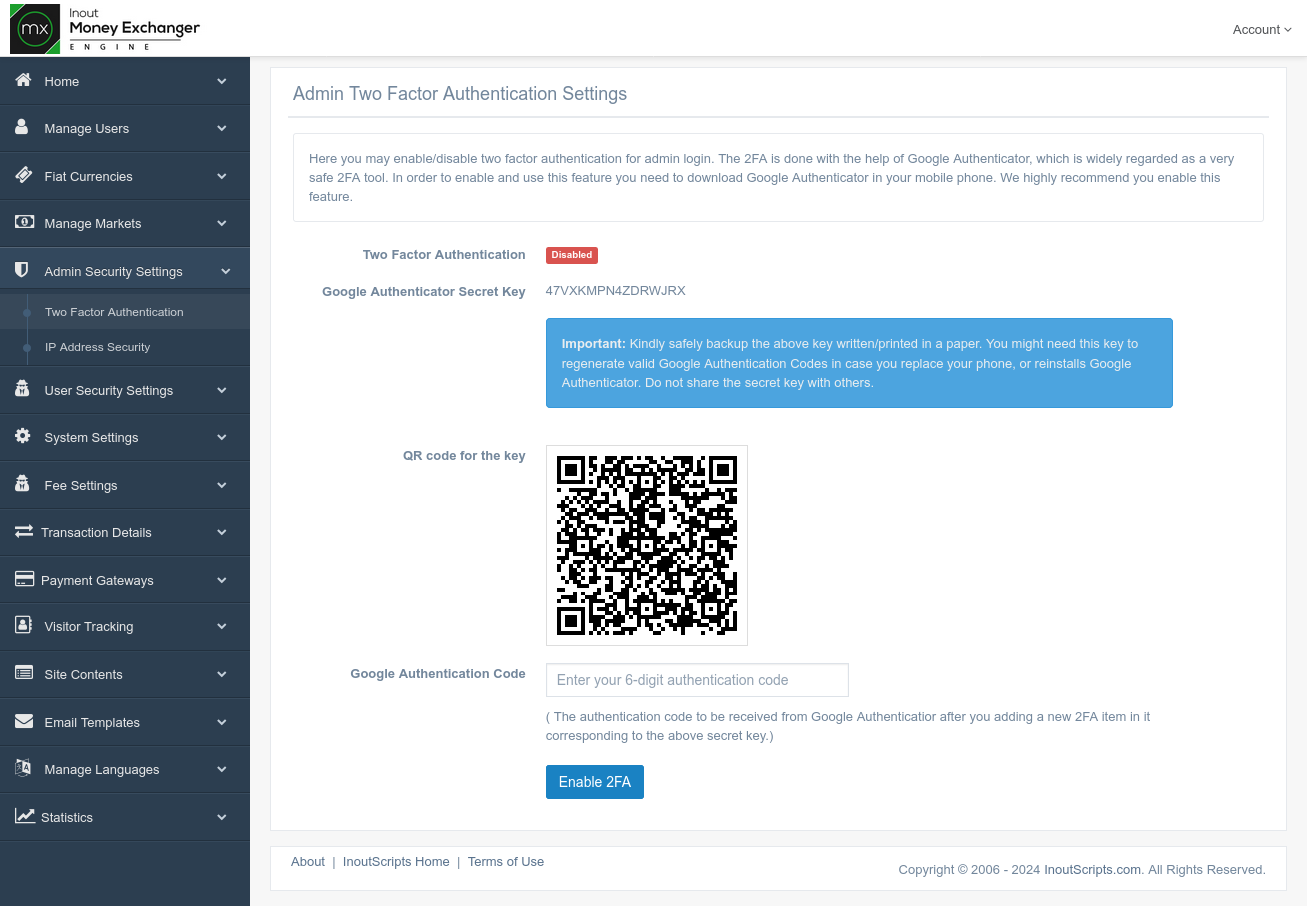Click the Money Exchanger logo
This screenshot has width=1307, height=907.
105,28
